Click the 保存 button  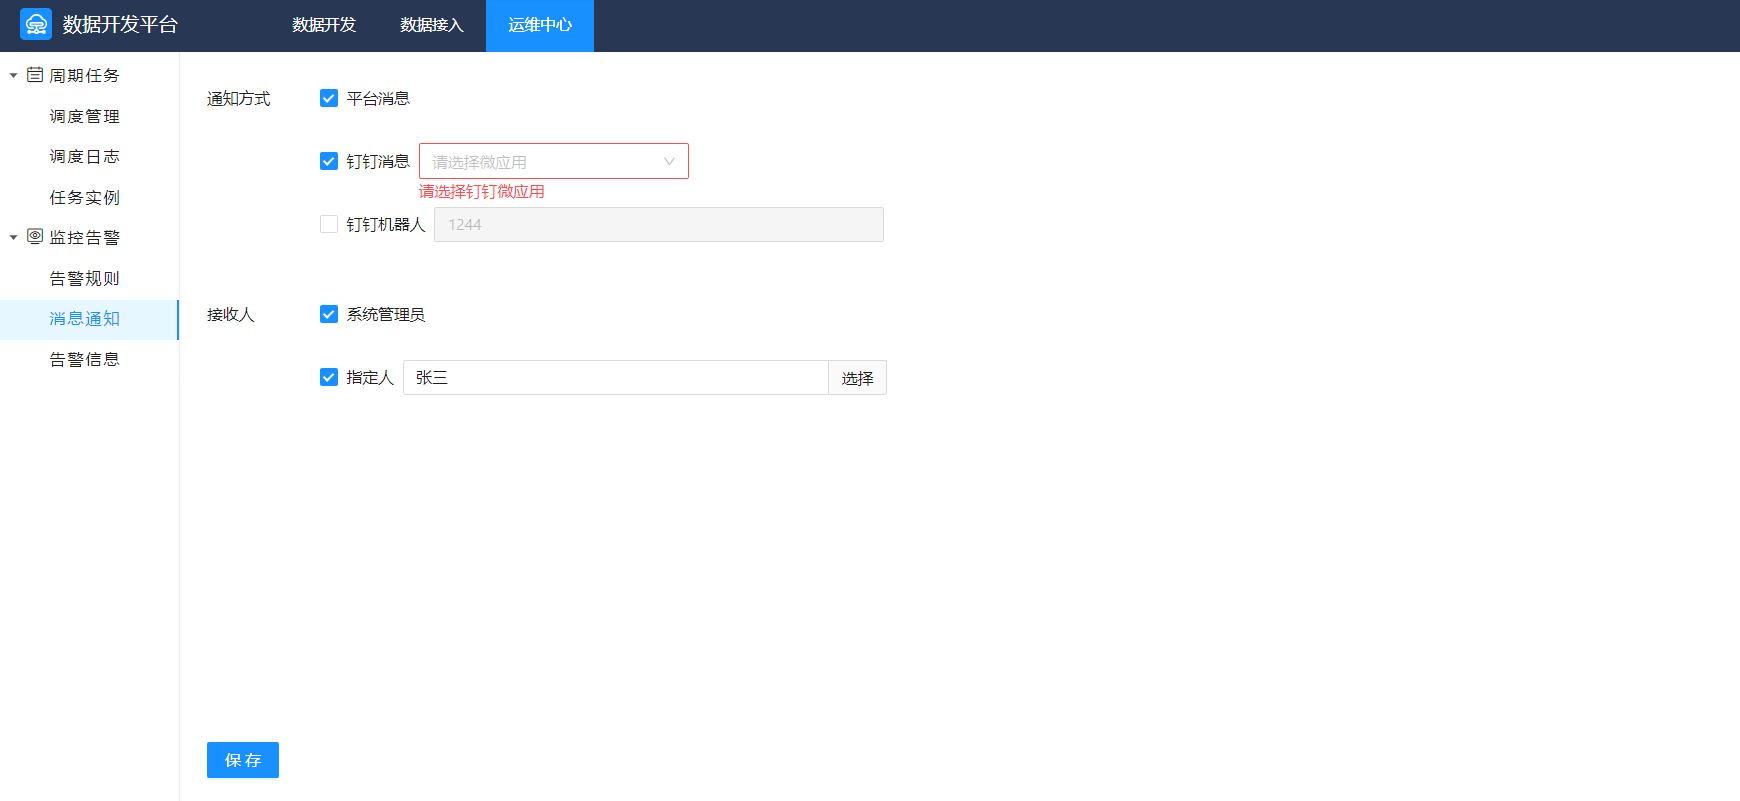point(243,760)
